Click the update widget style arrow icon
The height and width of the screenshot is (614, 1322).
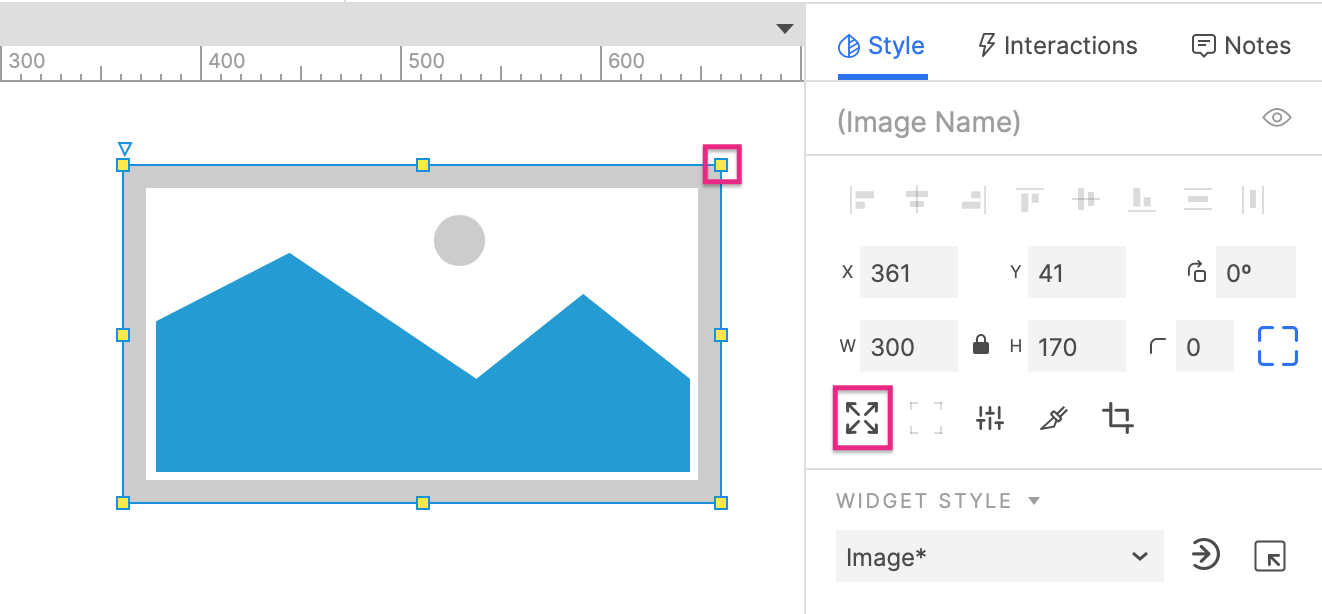(1208, 555)
